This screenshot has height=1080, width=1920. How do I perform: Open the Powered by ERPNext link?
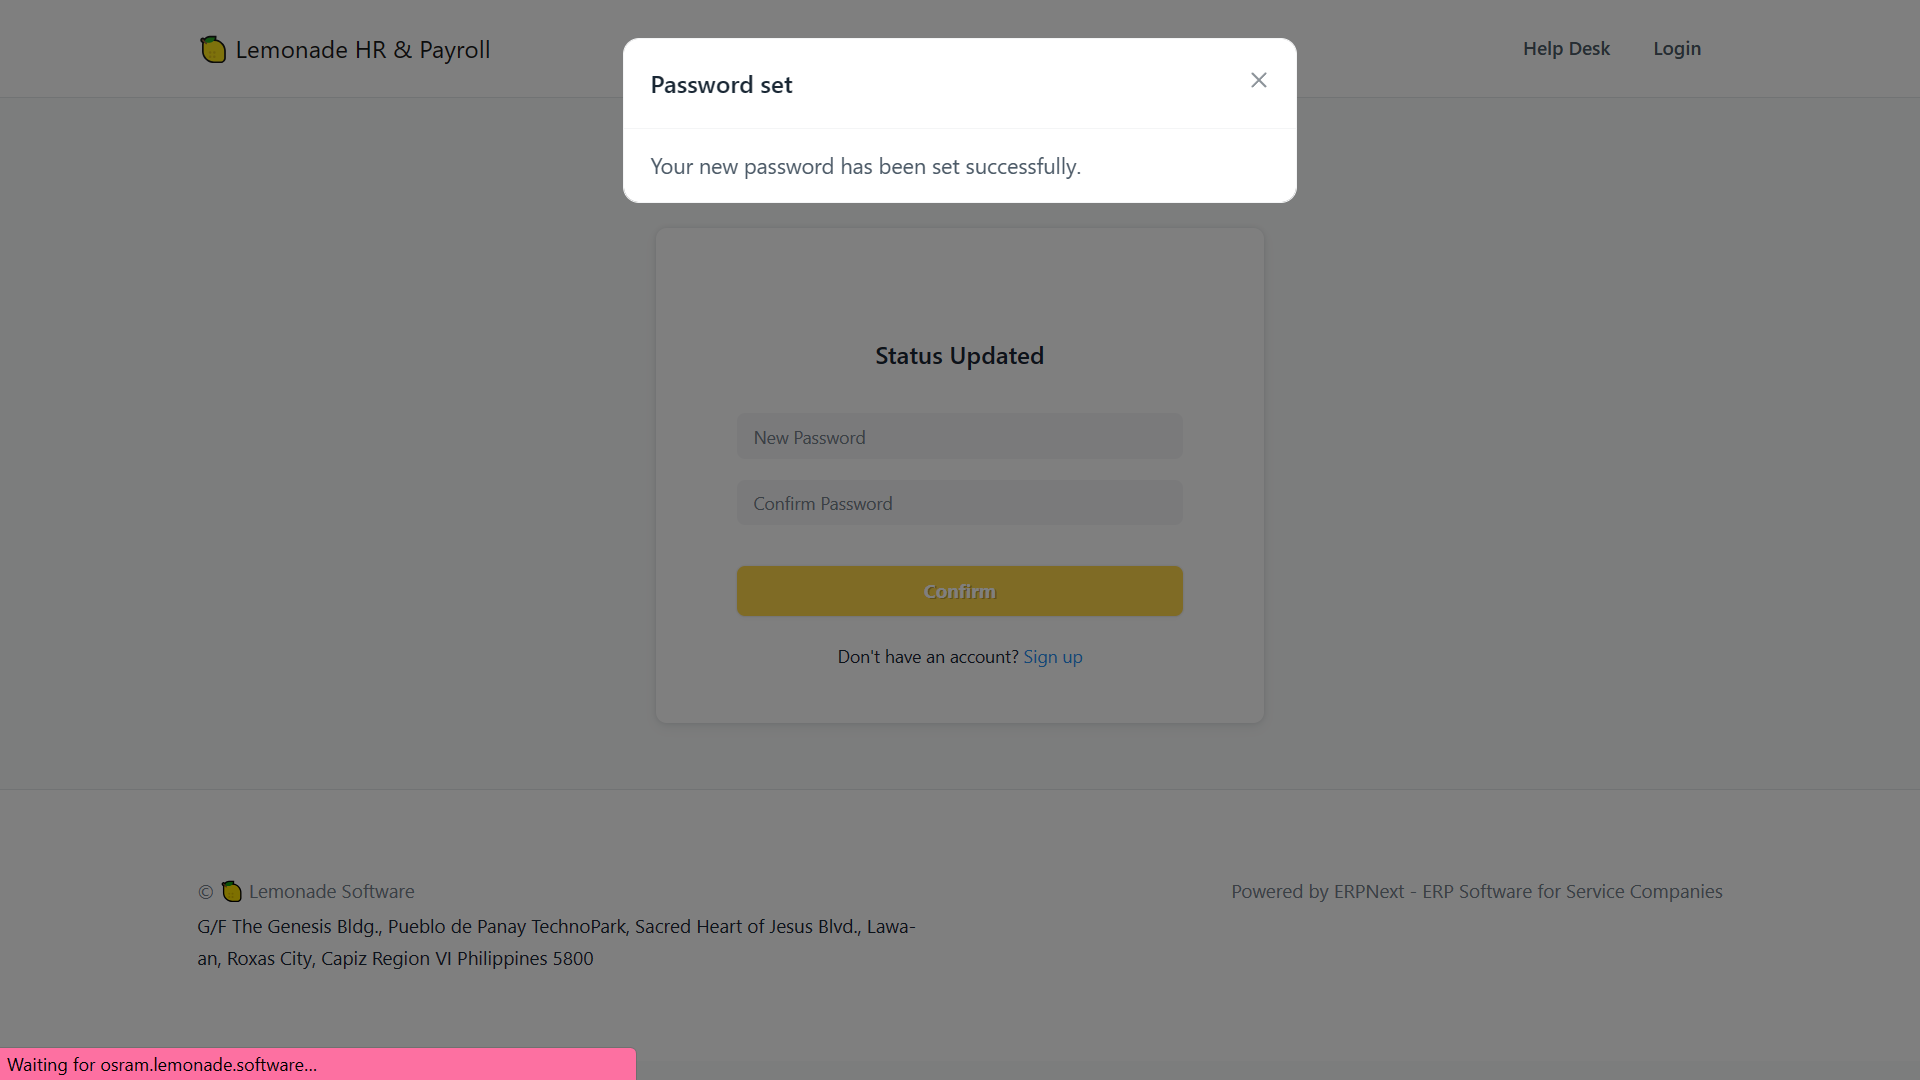tap(1477, 891)
